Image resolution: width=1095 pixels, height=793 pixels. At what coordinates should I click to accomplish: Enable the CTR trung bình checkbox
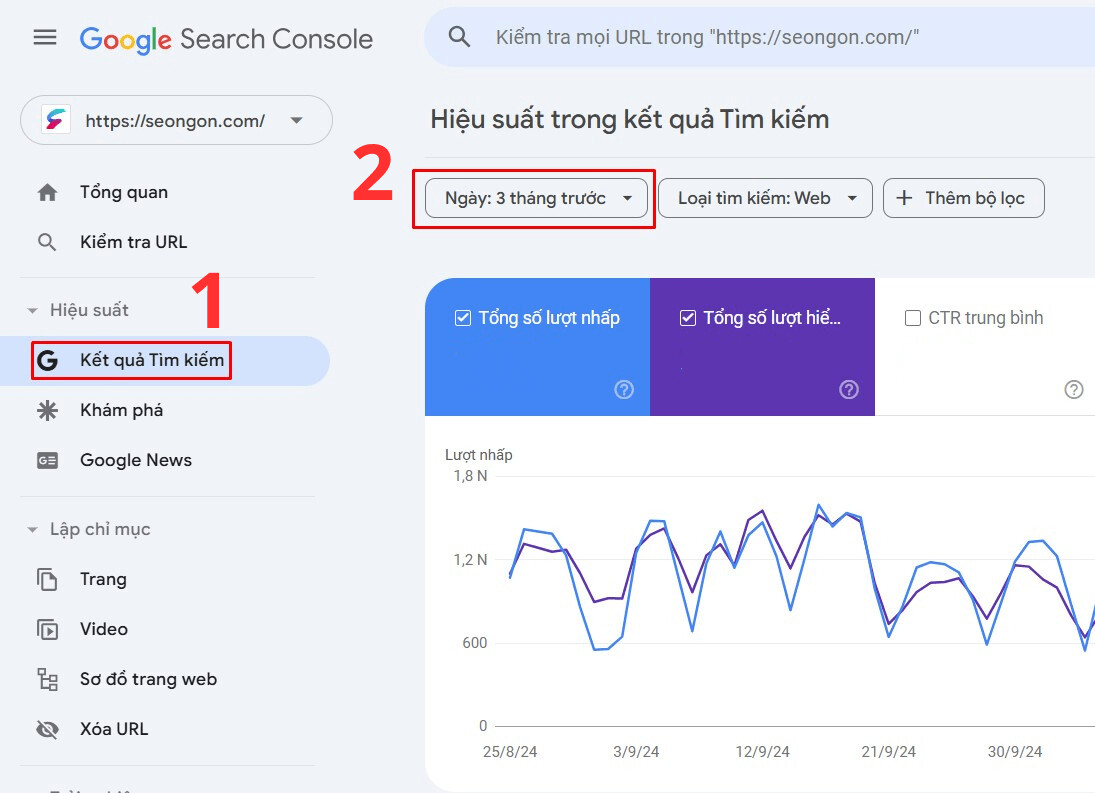click(x=912, y=318)
